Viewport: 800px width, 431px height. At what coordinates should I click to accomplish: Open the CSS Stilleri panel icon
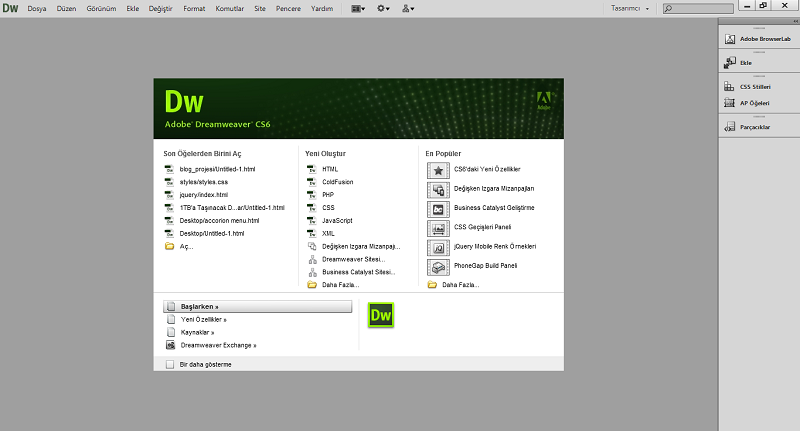tap(730, 87)
